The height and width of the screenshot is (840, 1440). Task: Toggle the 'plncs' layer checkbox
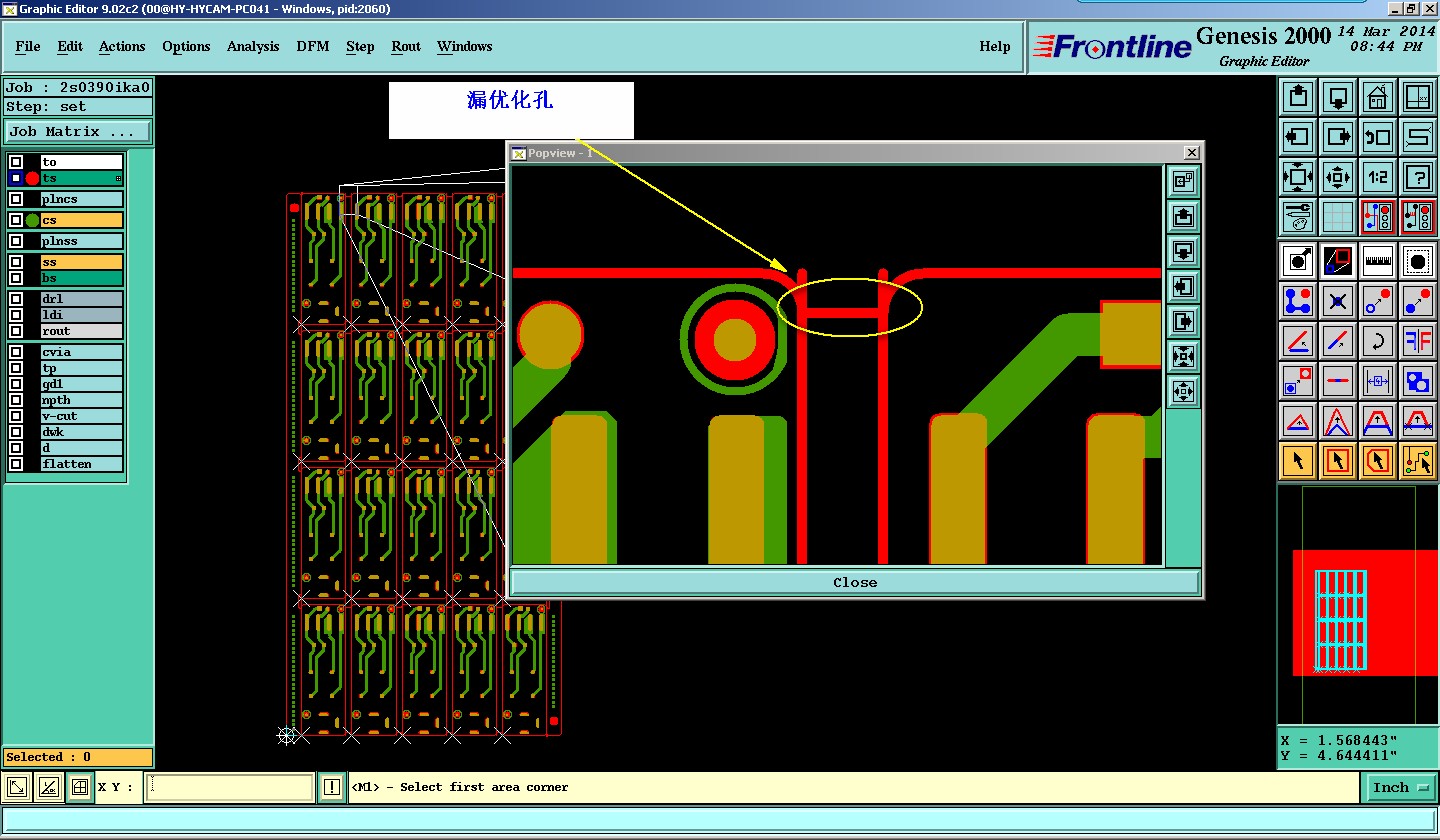coord(16,199)
